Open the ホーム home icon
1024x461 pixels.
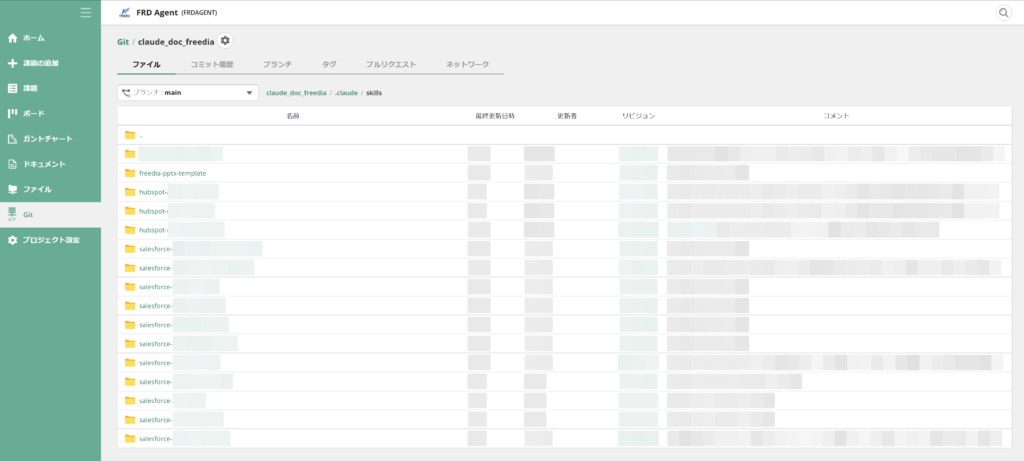click(x=12, y=38)
